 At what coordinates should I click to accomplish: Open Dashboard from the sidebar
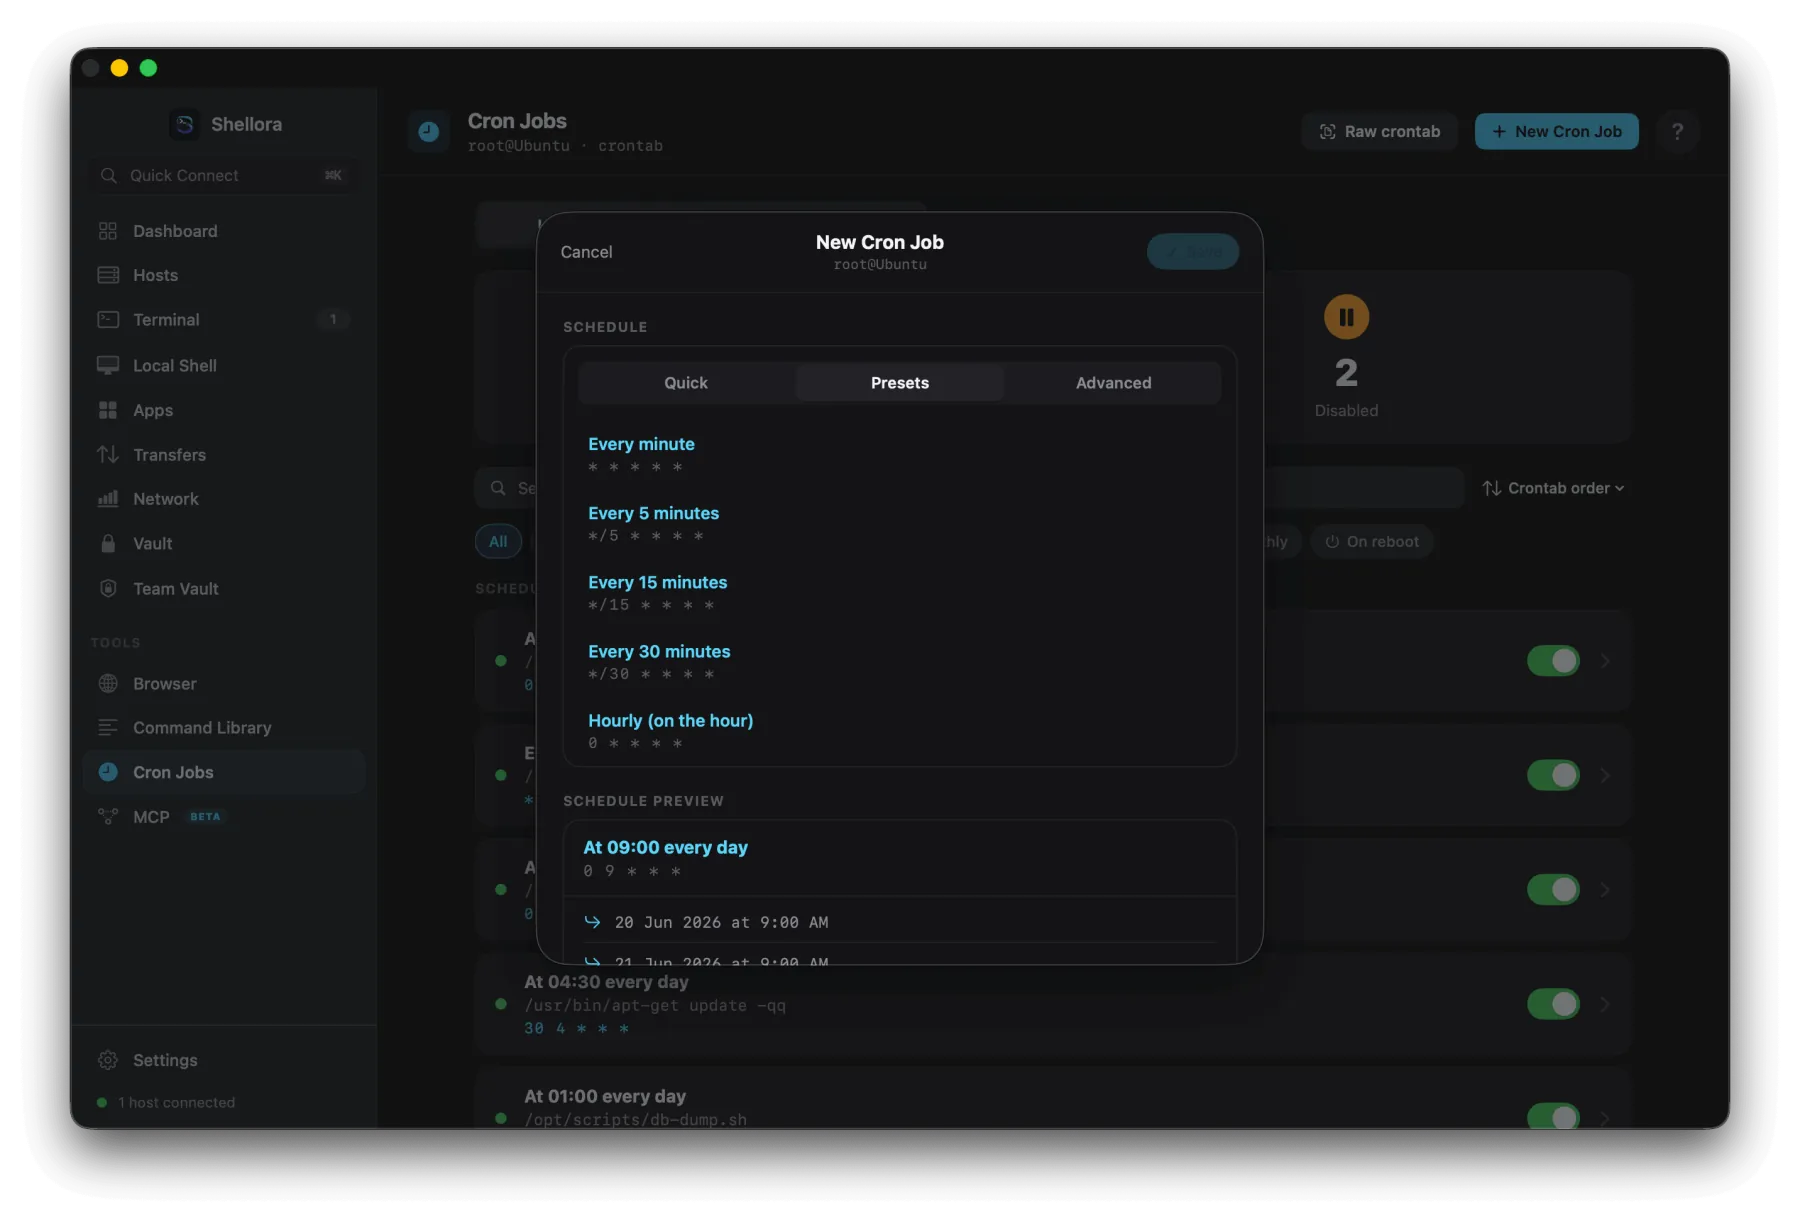[x=223, y=231]
